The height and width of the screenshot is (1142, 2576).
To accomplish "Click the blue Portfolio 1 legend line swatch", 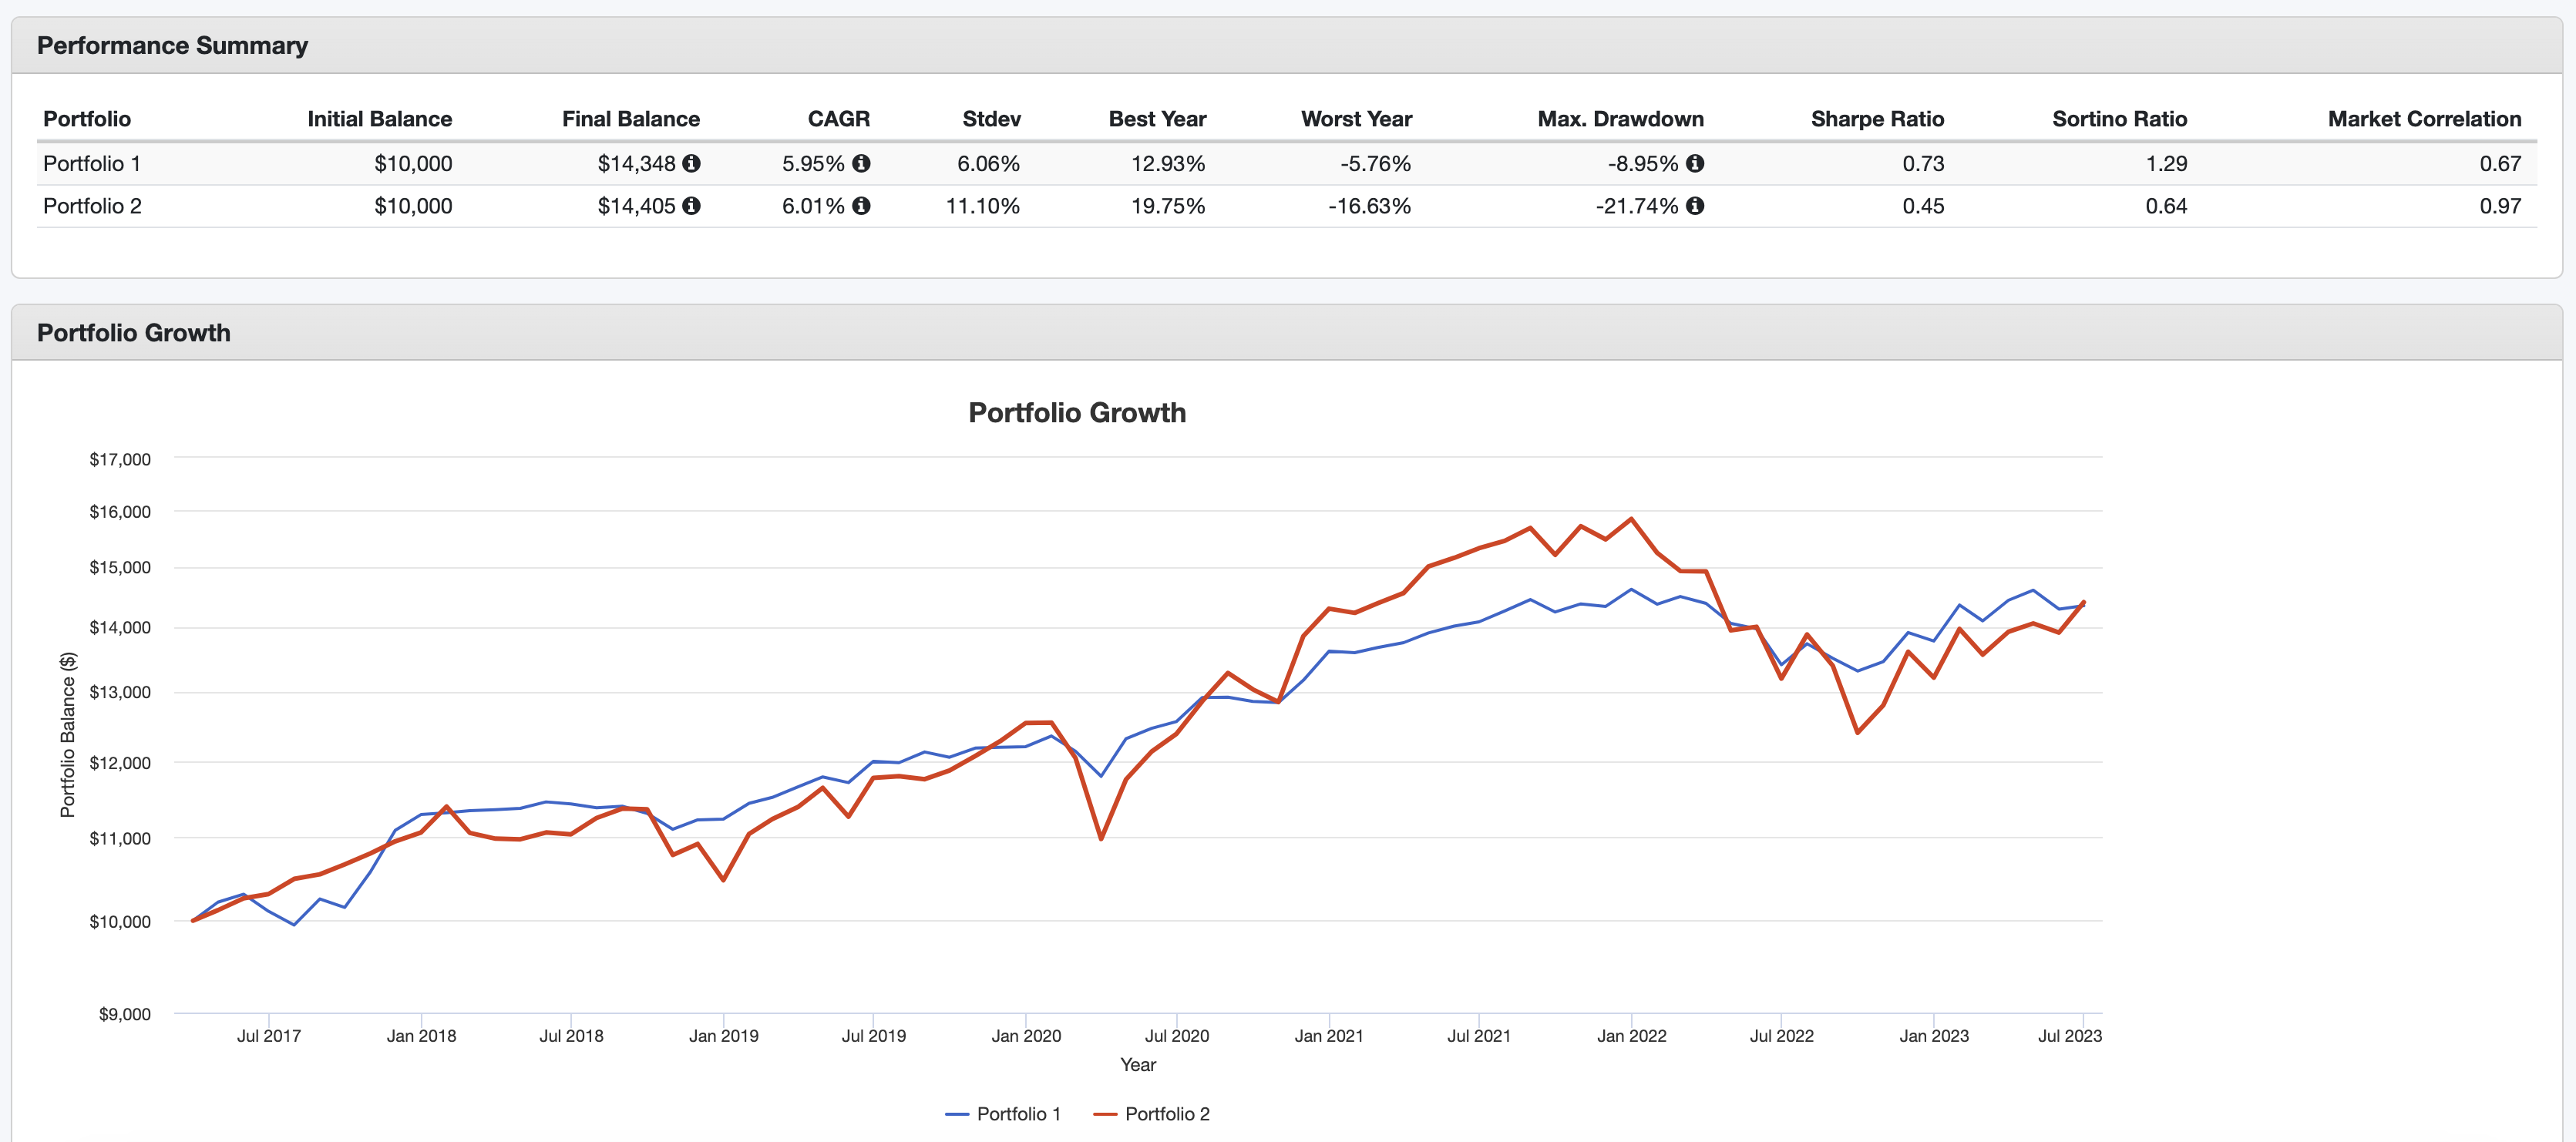I will tap(957, 1114).
